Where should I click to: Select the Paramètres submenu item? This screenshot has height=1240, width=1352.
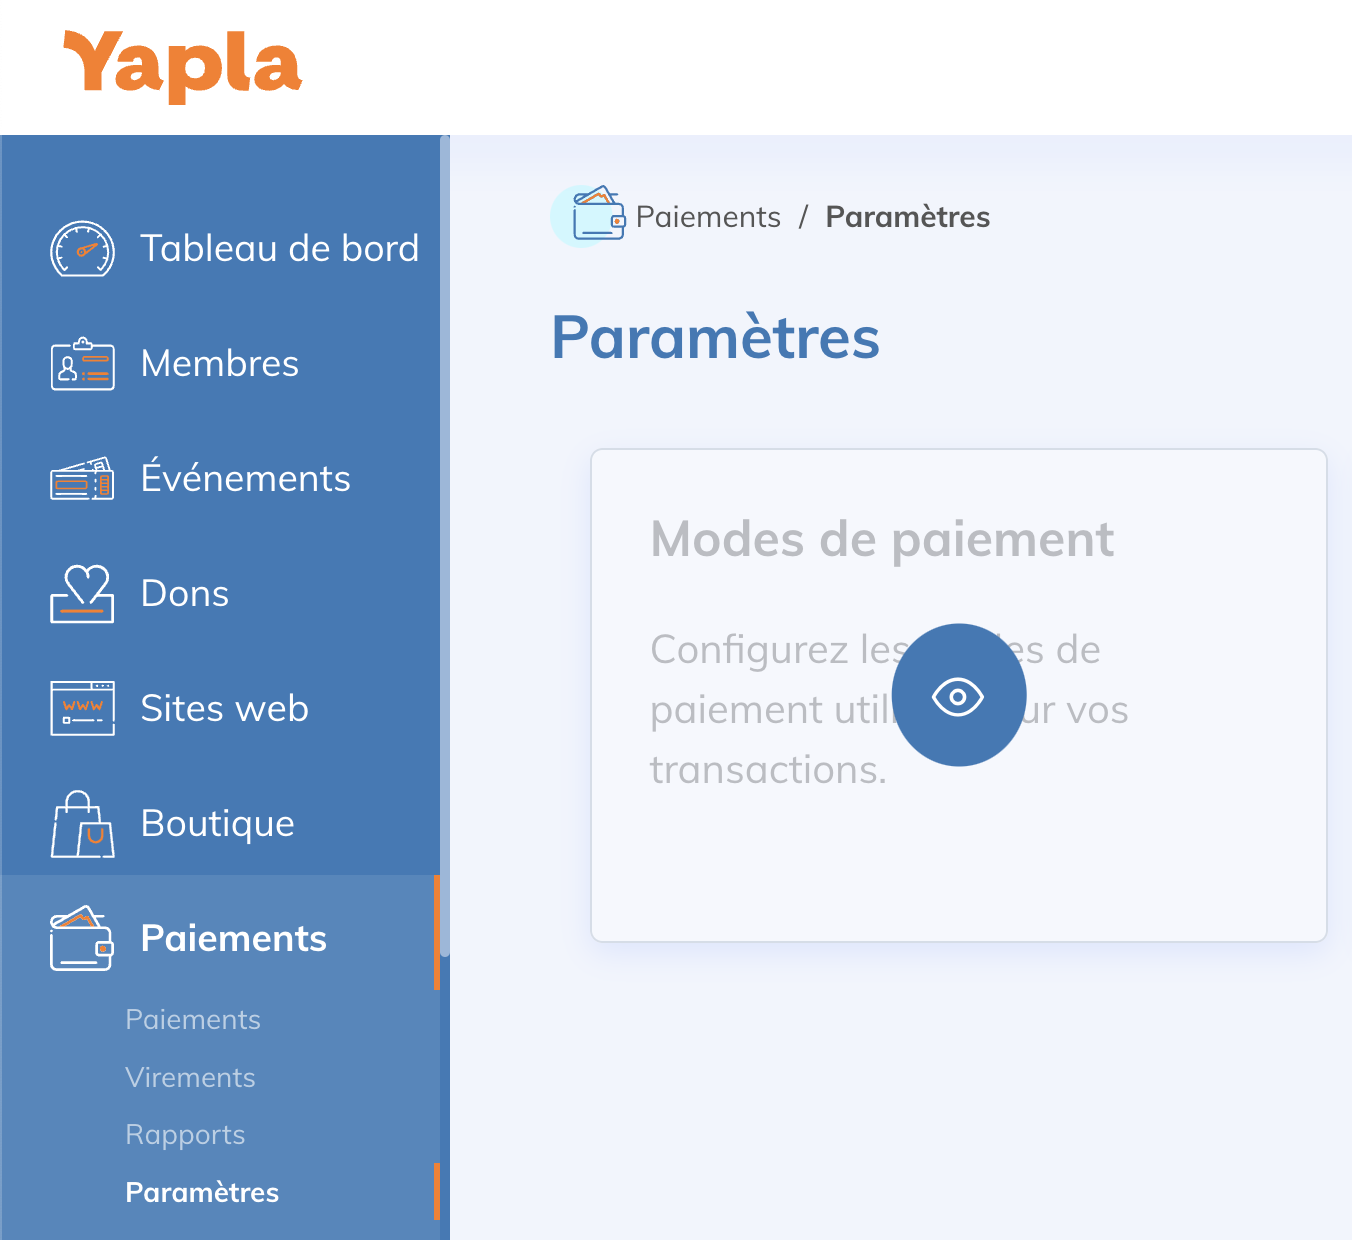[x=202, y=1192]
